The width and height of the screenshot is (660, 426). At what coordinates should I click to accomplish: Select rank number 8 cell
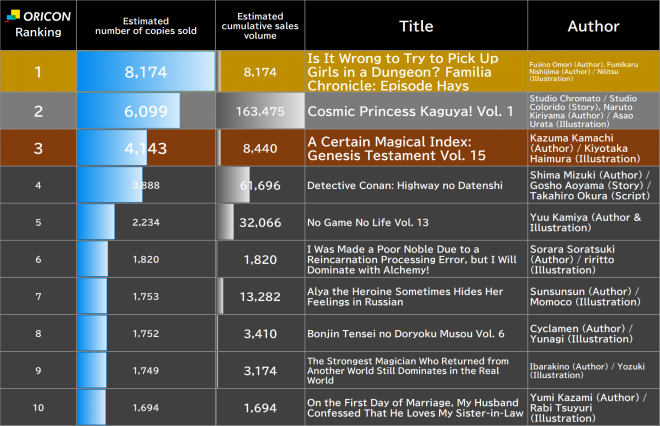click(x=38, y=333)
